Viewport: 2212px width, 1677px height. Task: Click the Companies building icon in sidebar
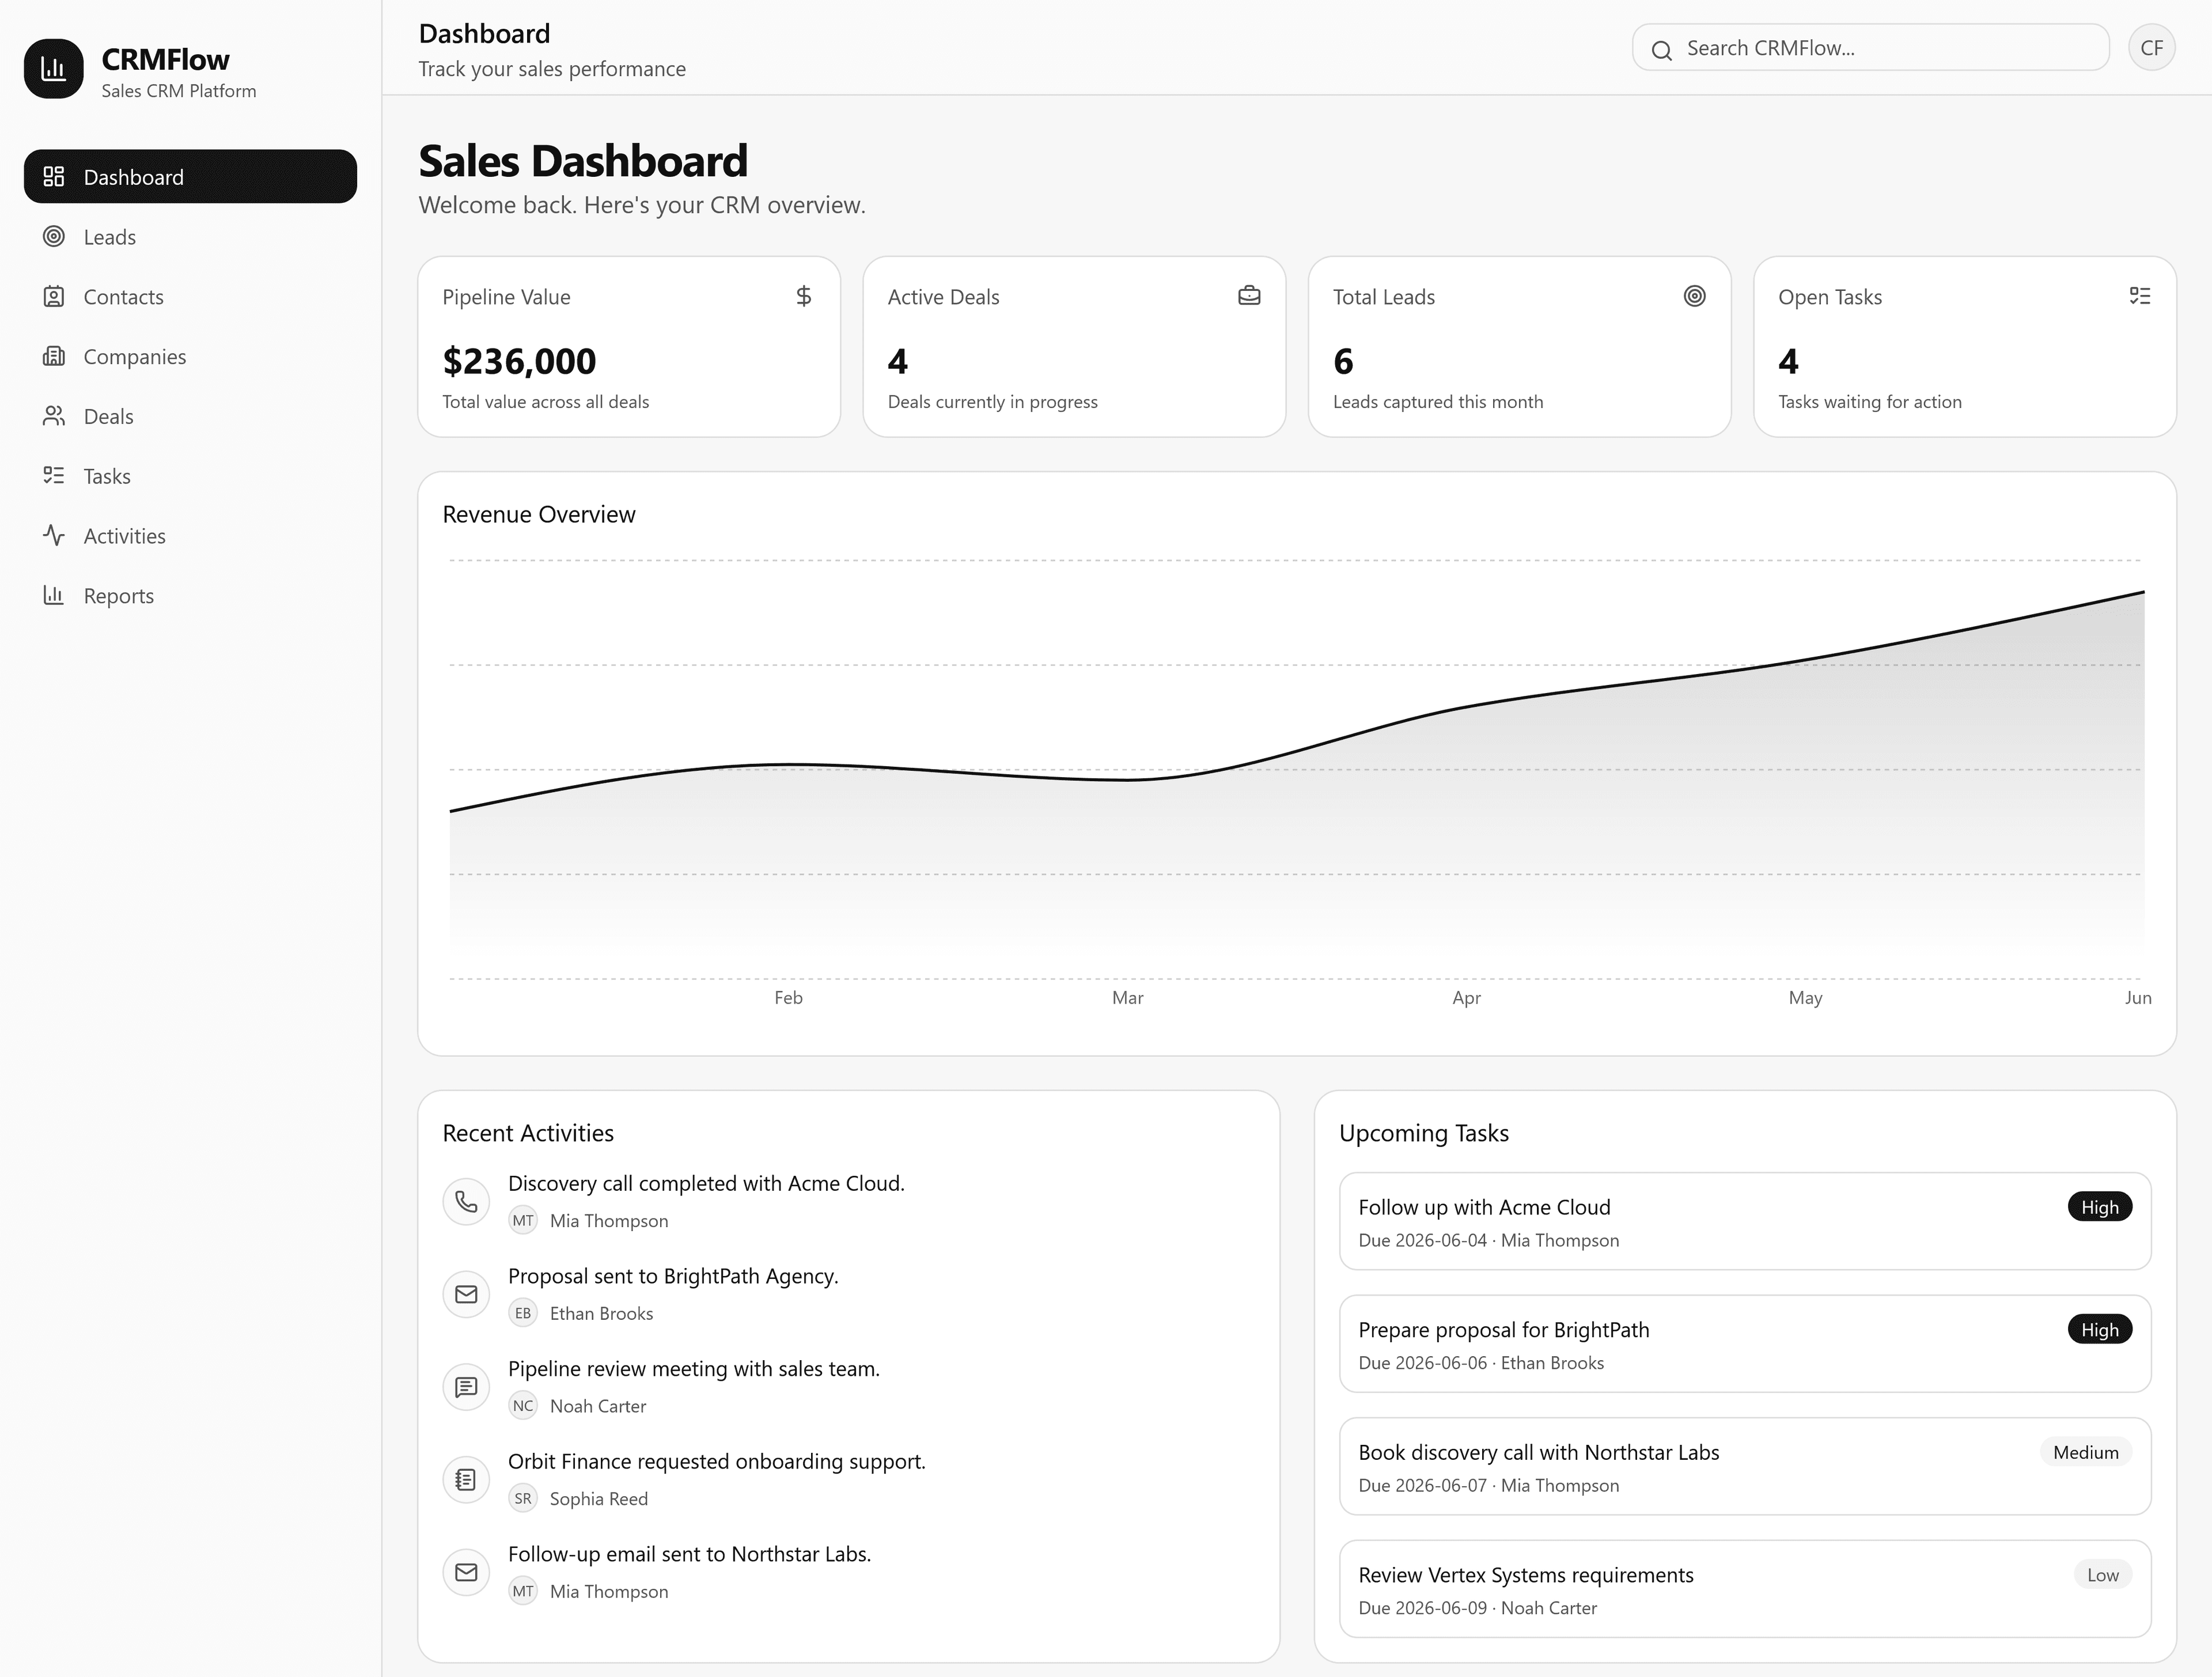[54, 356]
